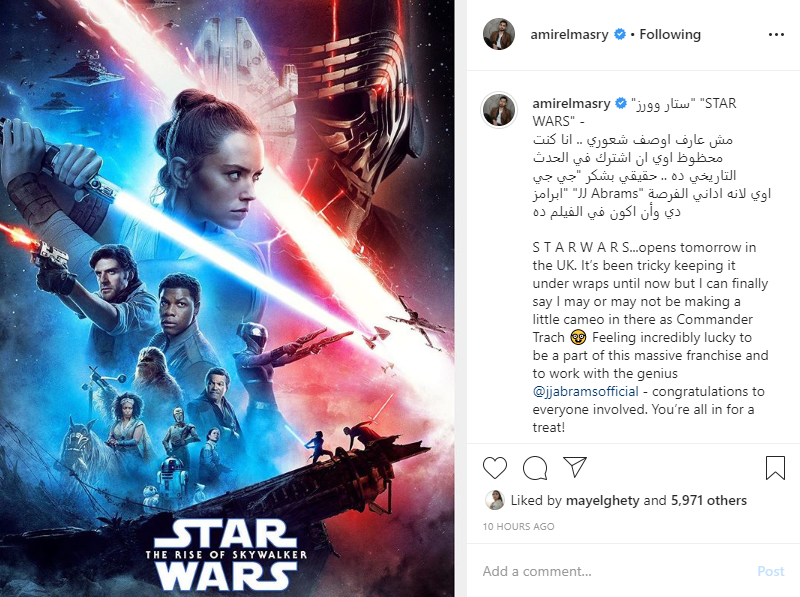800x597 pixels.
Task: View mayelghety's profile from likes
Action: (602, 501)
